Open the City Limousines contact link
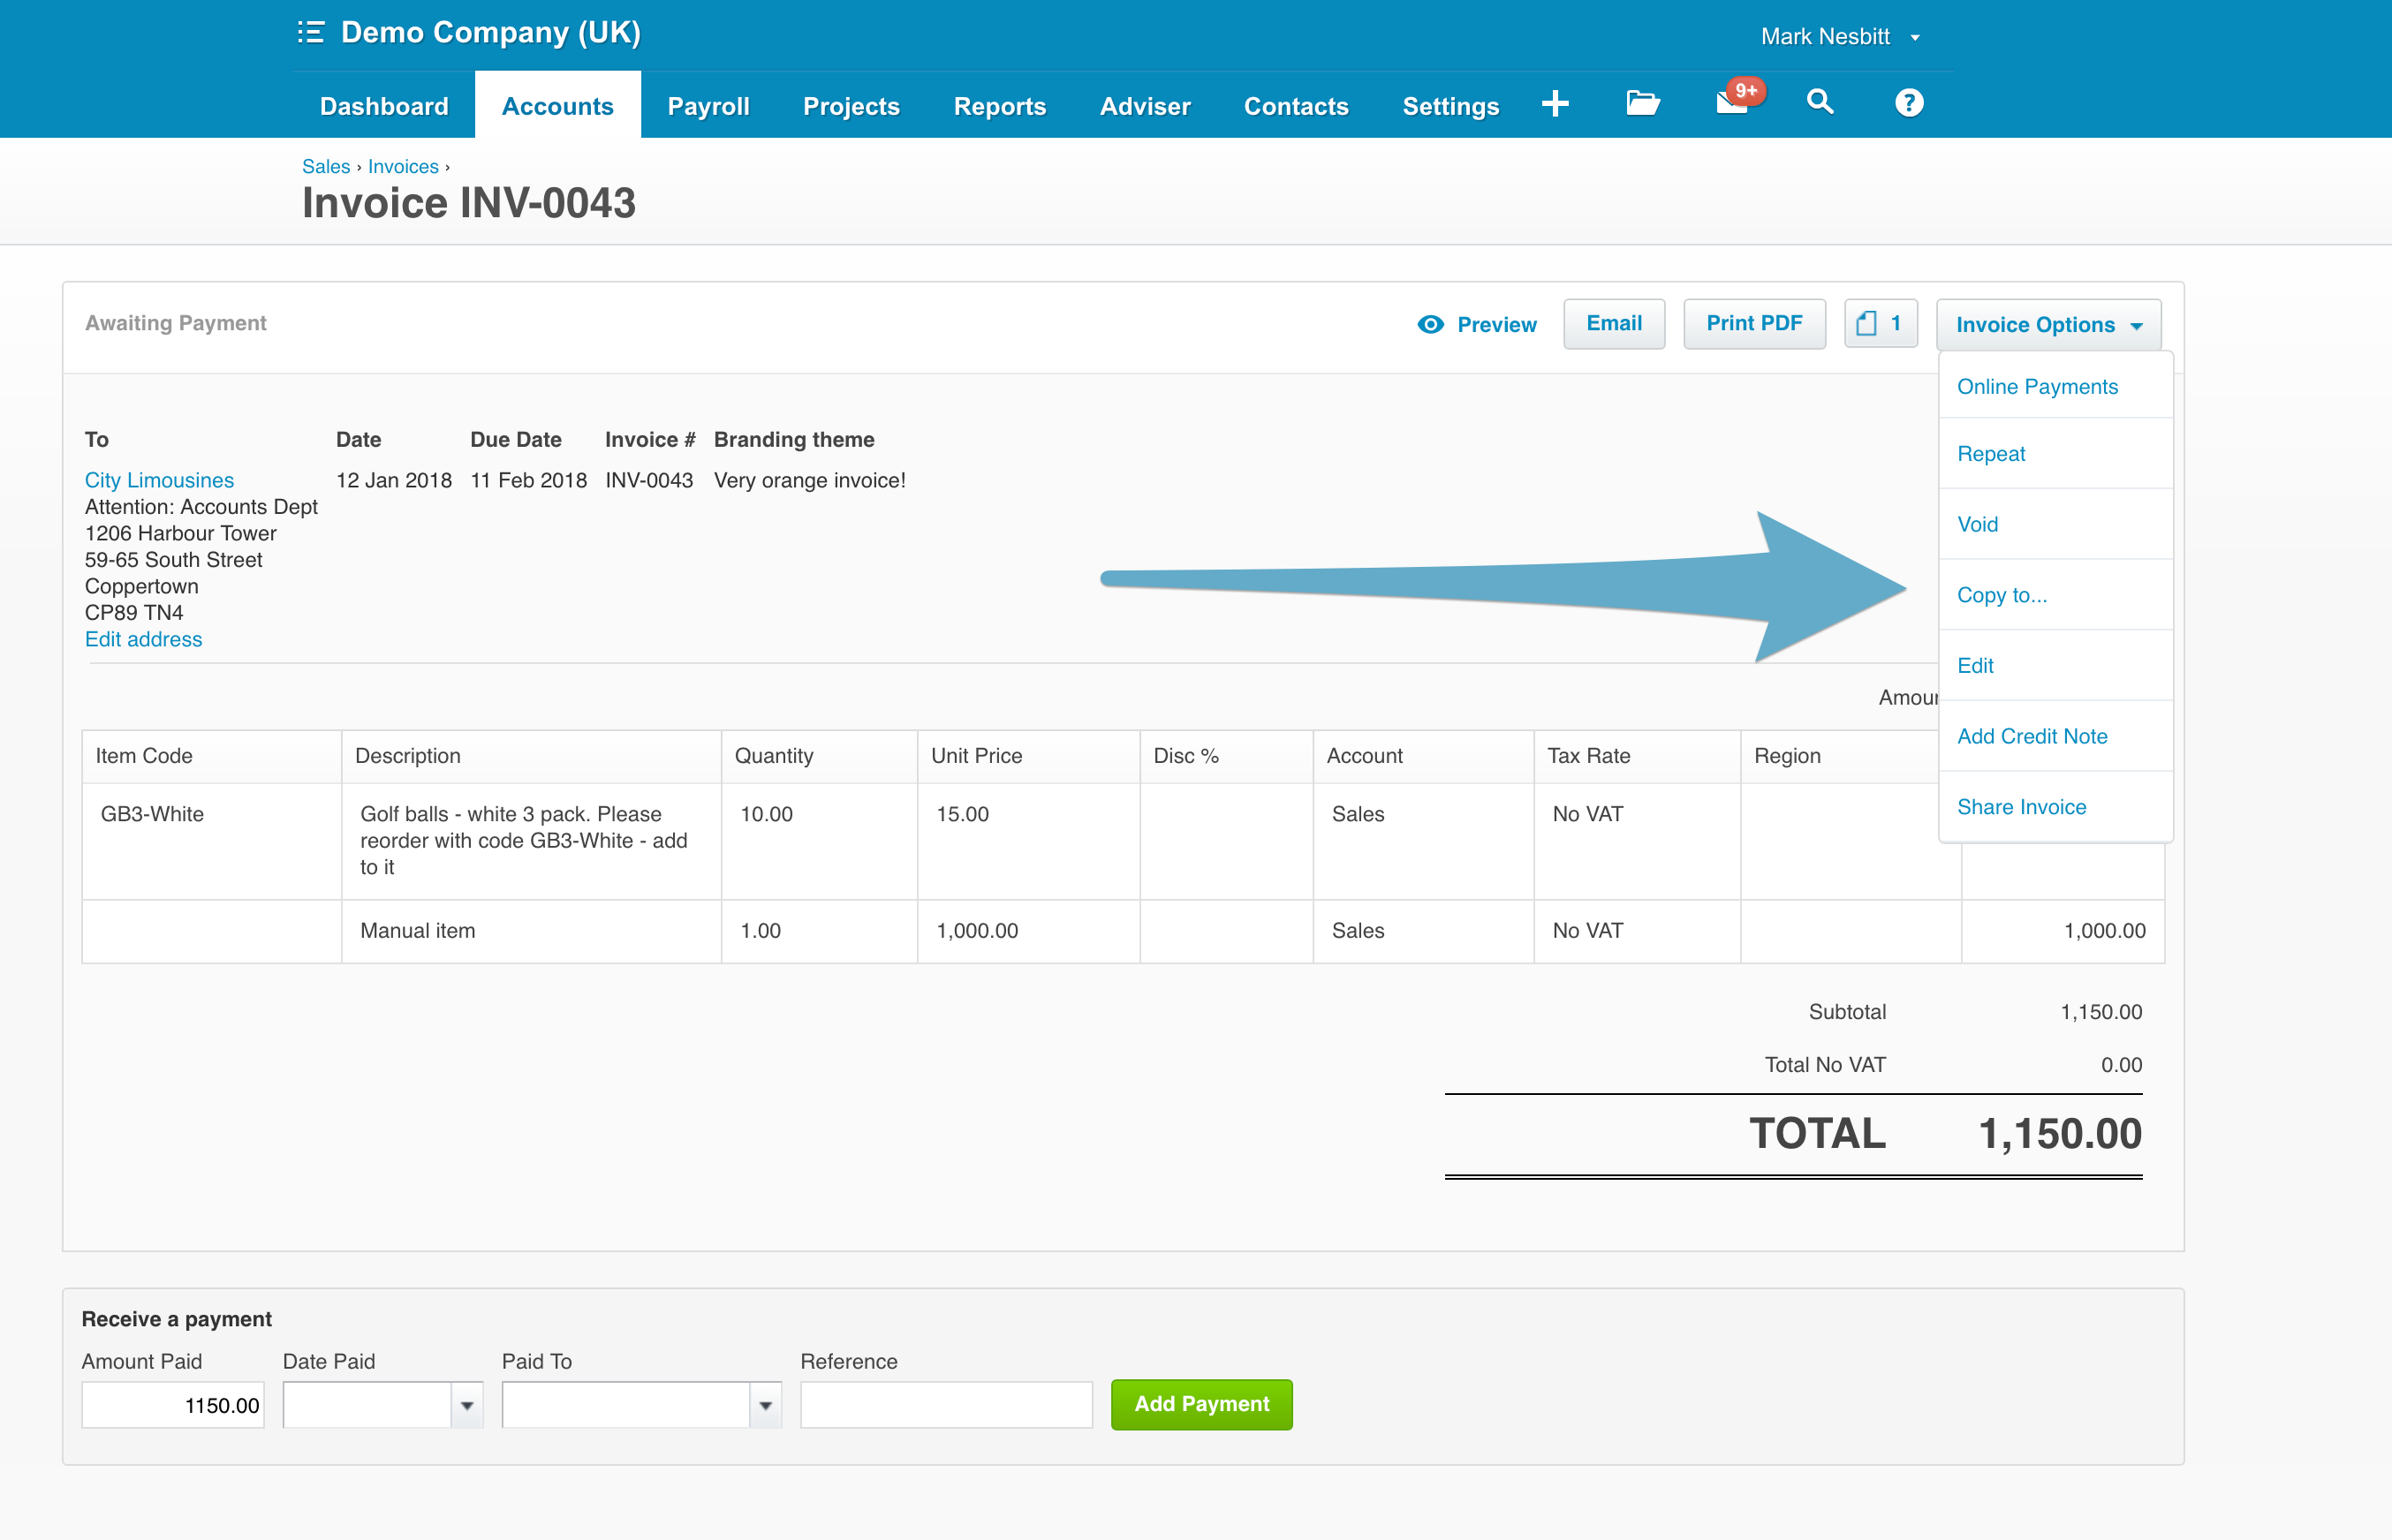2392x1540 pixels. [159, 480]
